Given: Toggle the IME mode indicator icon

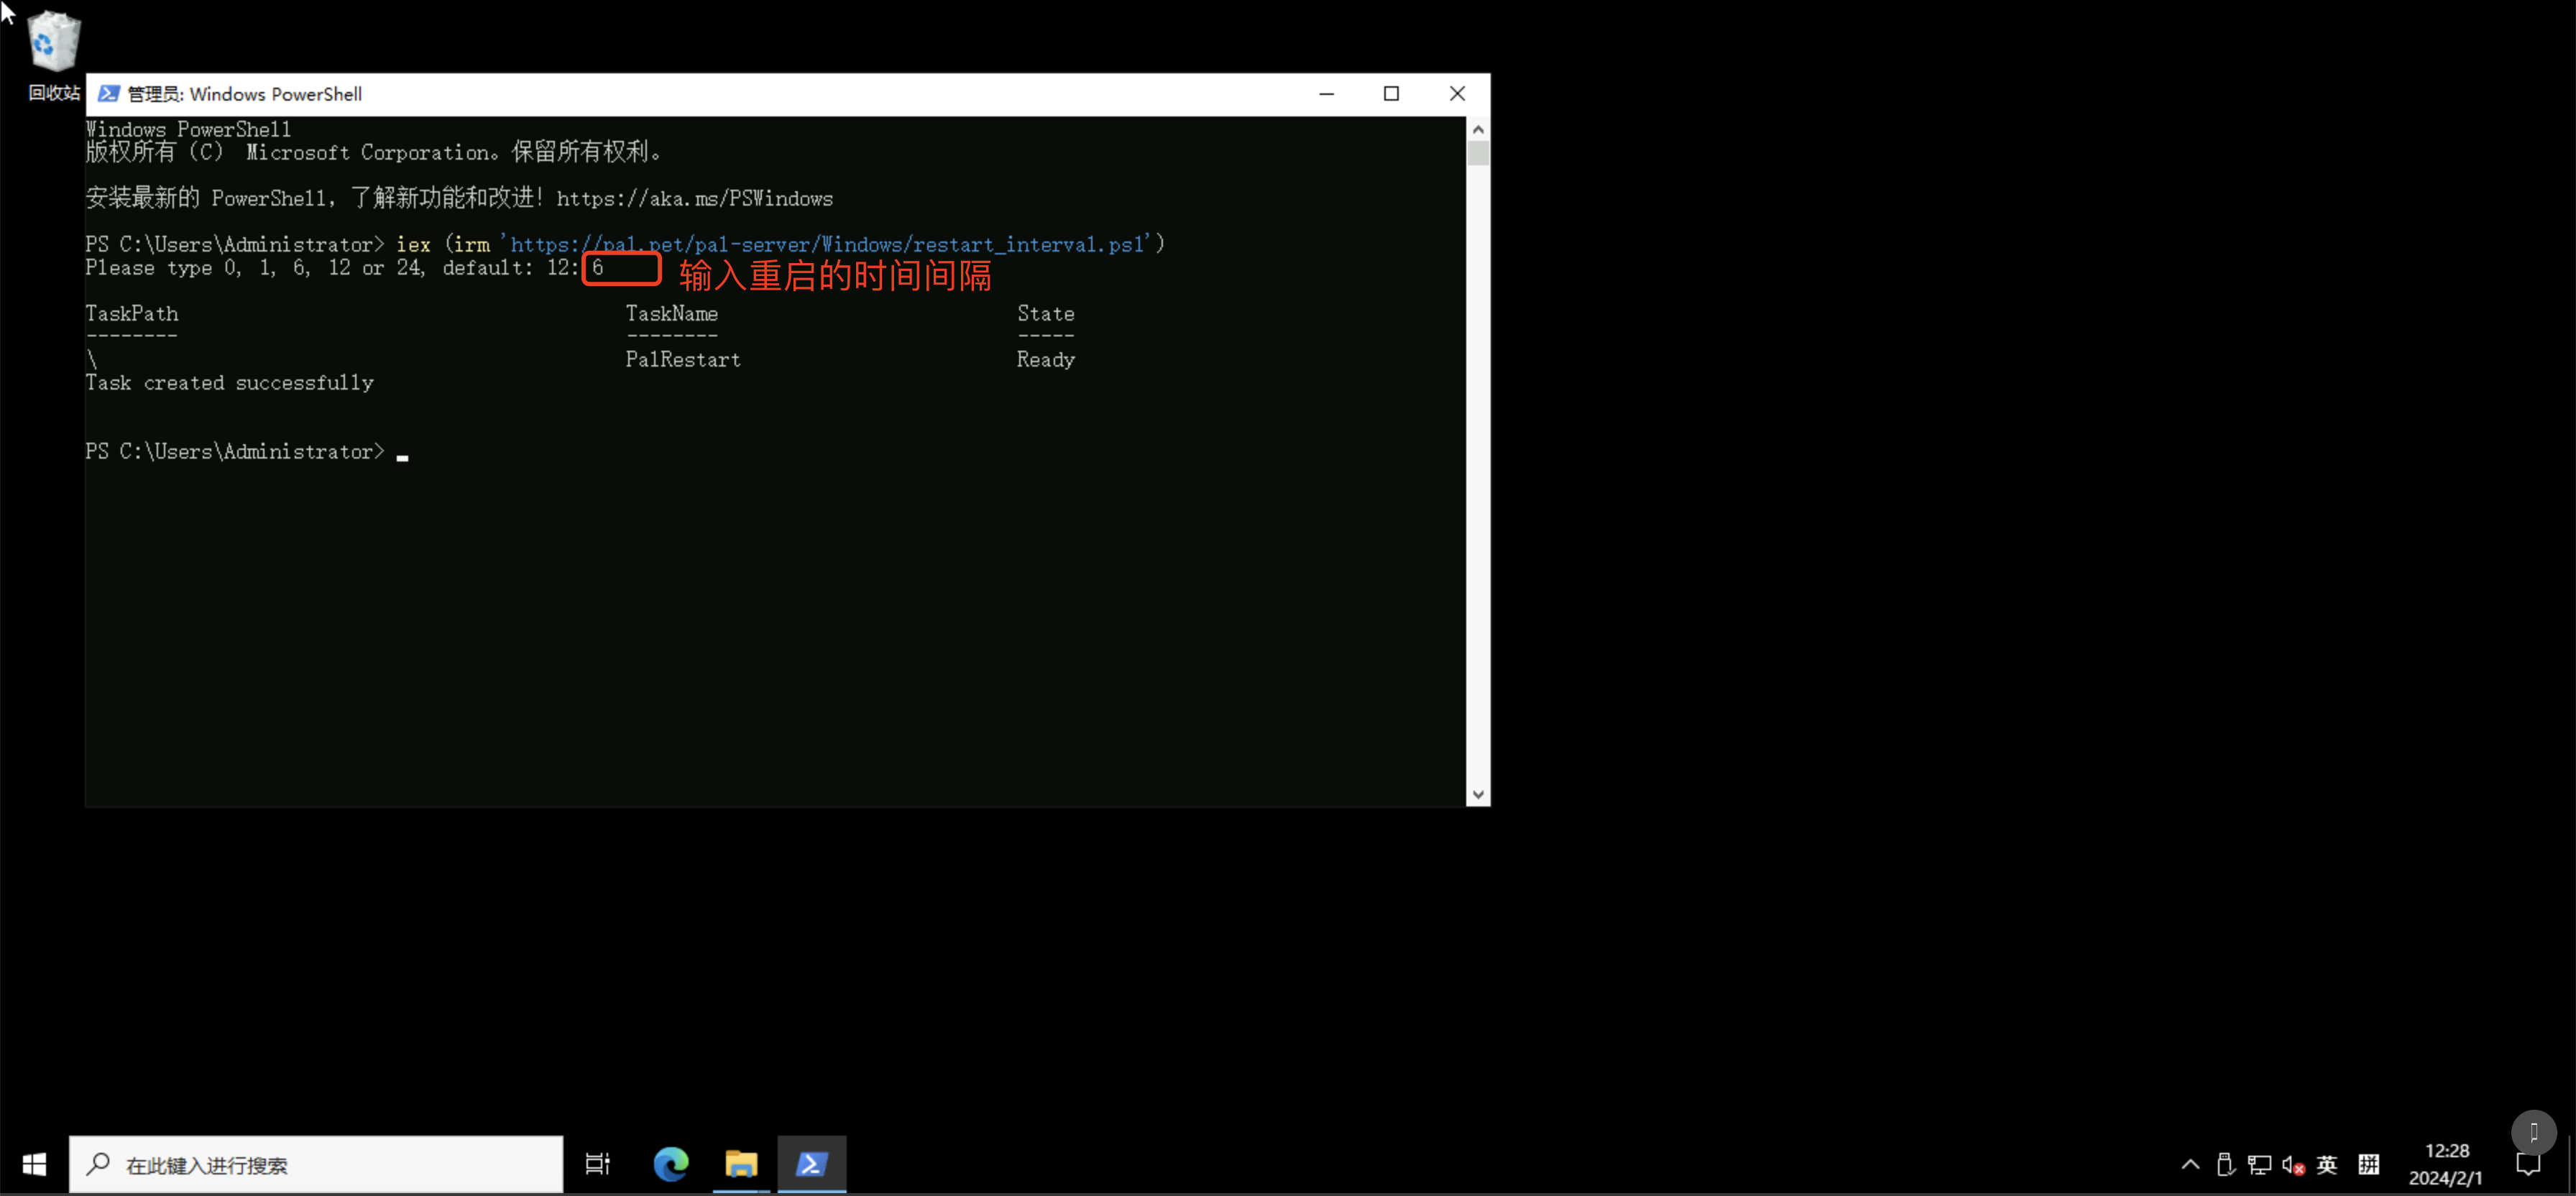Looking at the screenshot, I should 2368,1164.
